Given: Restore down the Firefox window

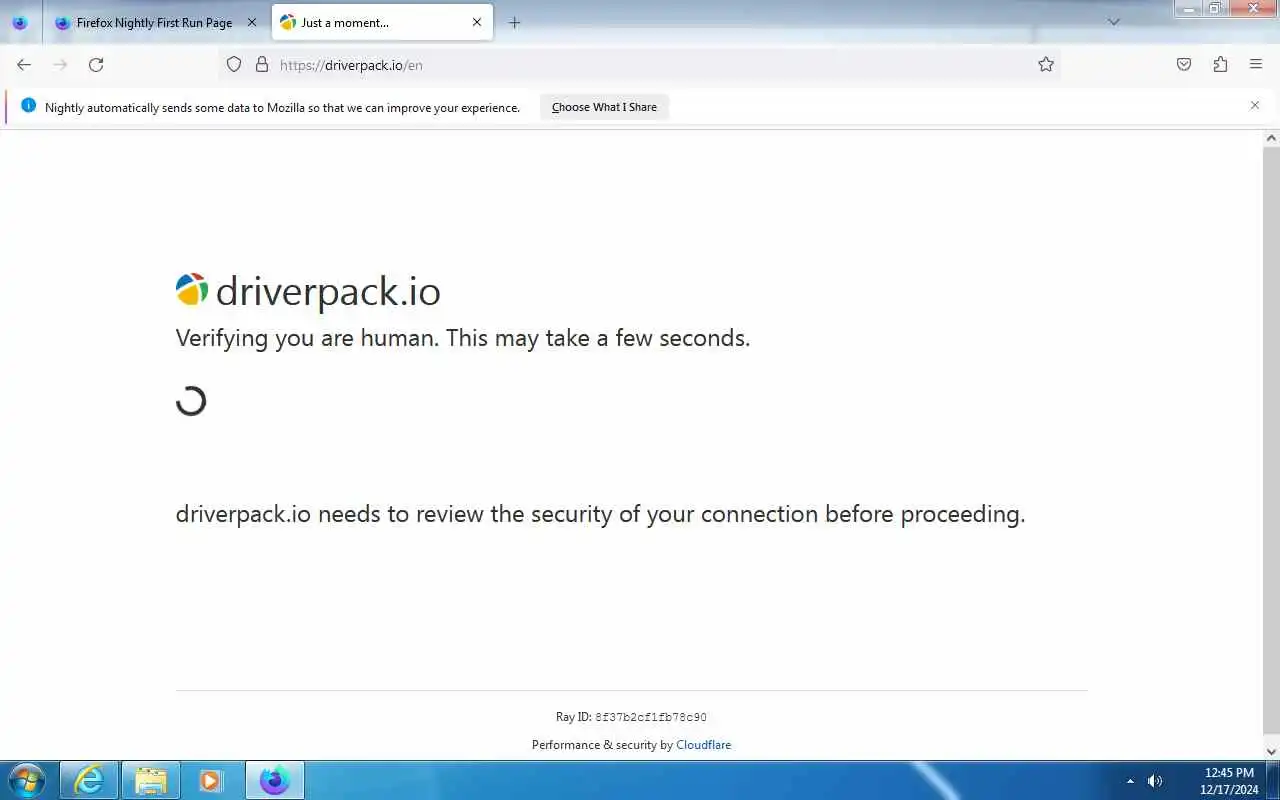Looking at the screenshot, I should point(1214,8).
